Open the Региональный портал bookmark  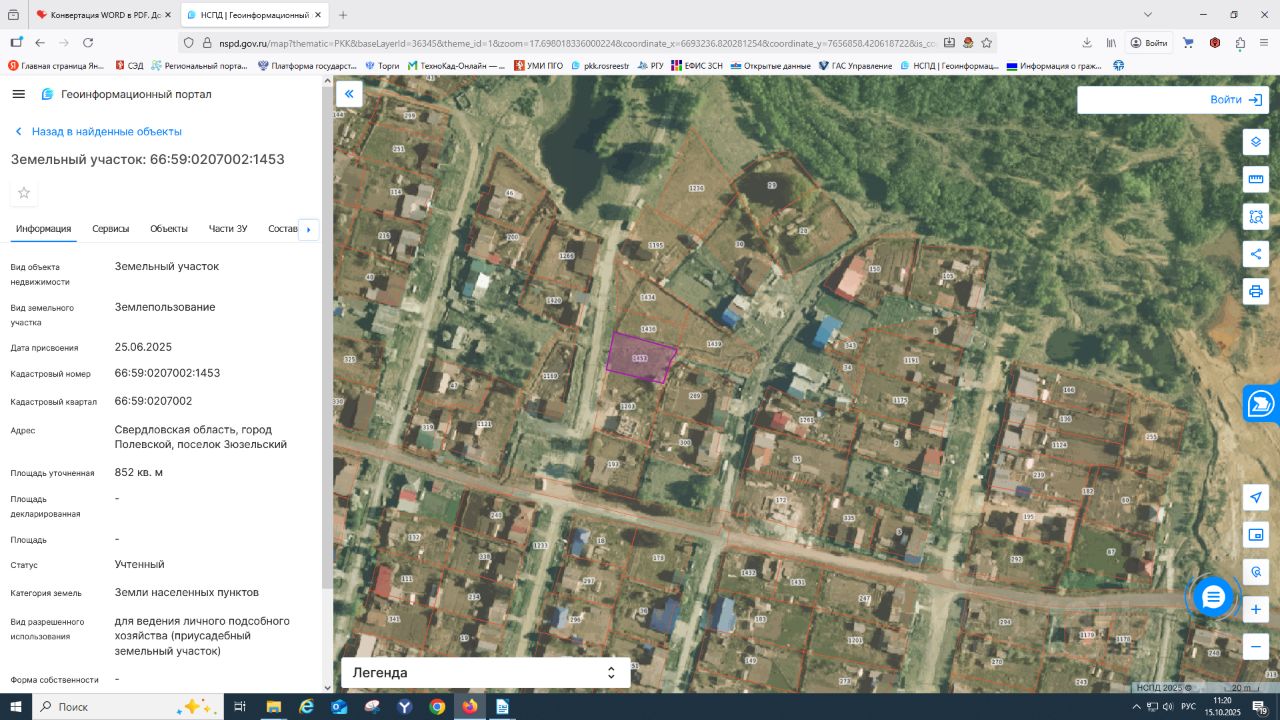click(200, 66)
